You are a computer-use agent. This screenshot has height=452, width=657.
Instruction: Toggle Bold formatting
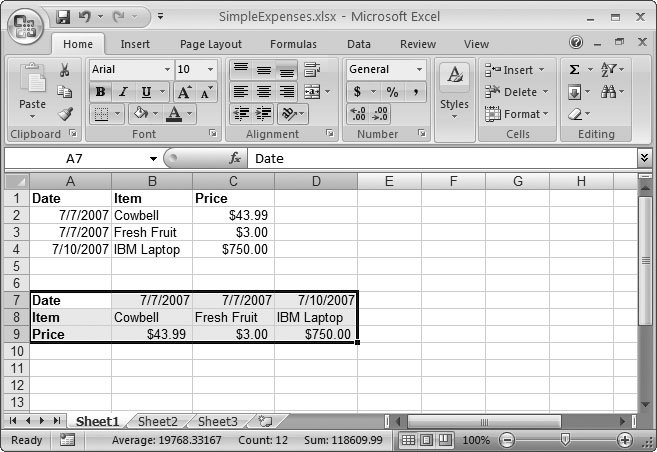coord(100,92)
